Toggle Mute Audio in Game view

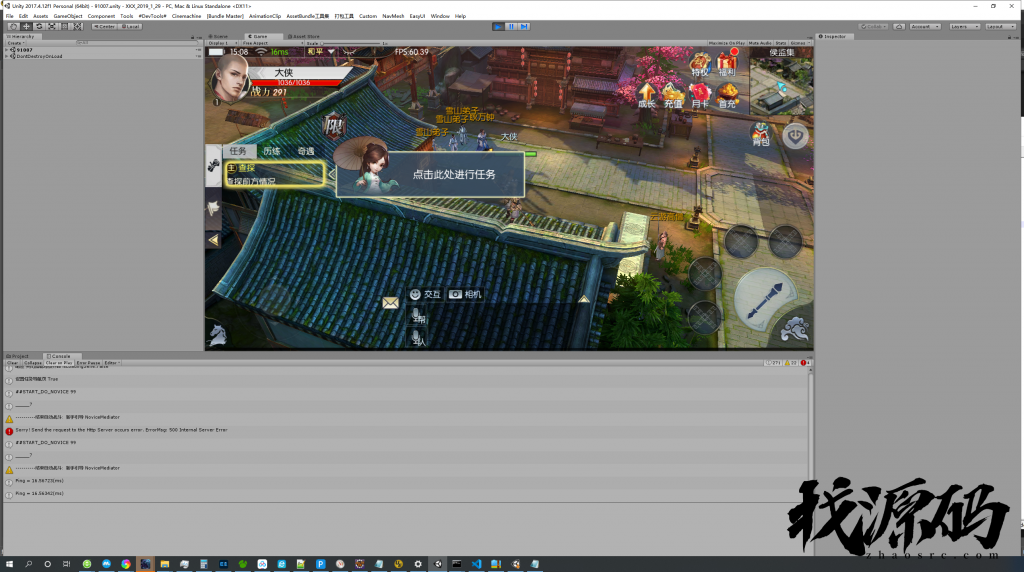tap(760, 43)
